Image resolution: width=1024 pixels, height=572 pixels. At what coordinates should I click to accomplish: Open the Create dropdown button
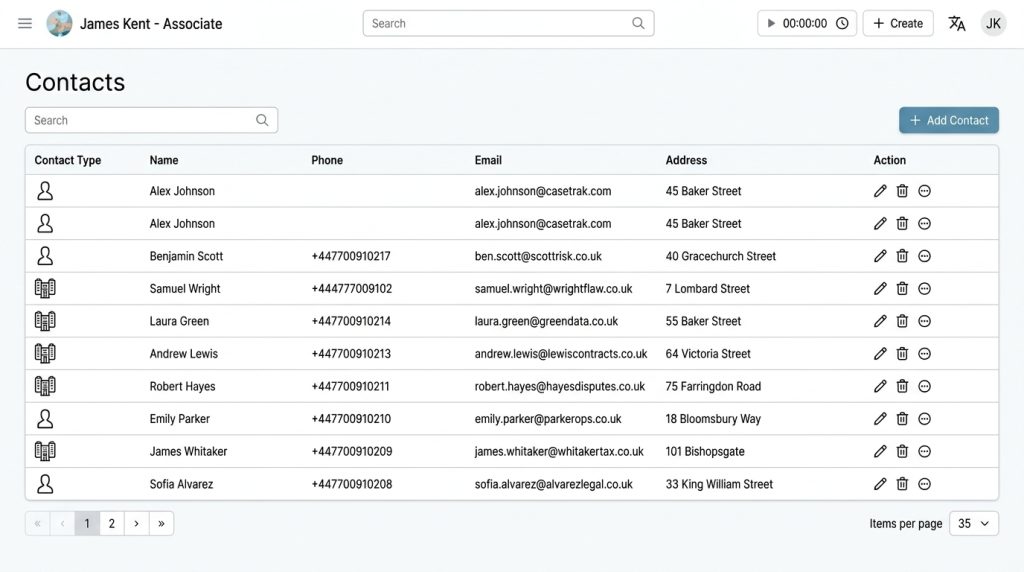[897, 23]
